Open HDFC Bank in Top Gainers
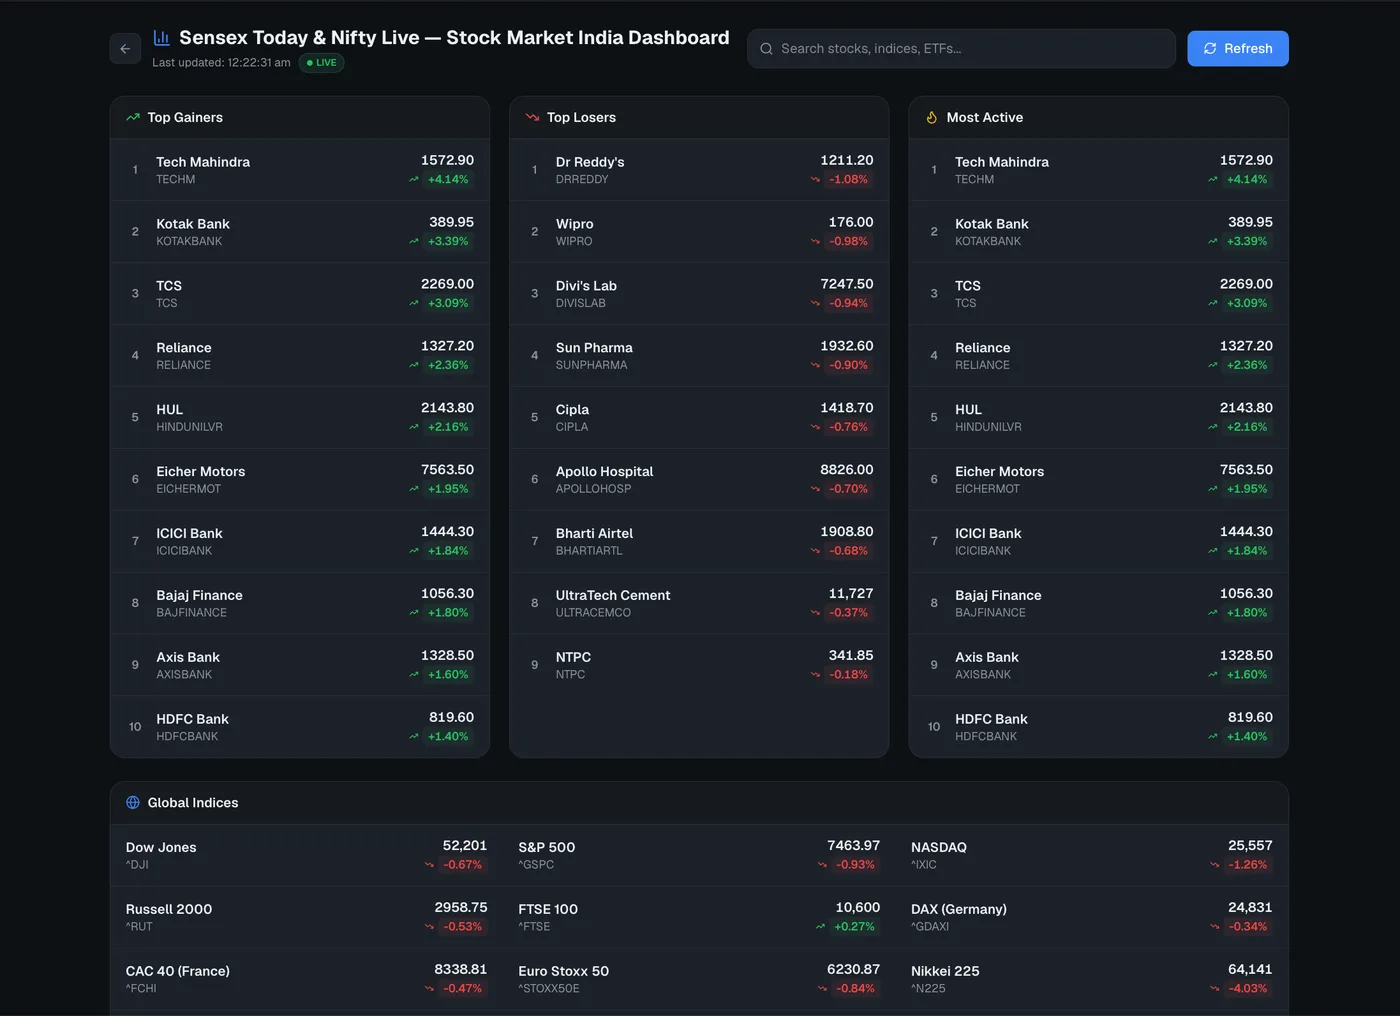1400x1016 pixels. pos(300,727)
